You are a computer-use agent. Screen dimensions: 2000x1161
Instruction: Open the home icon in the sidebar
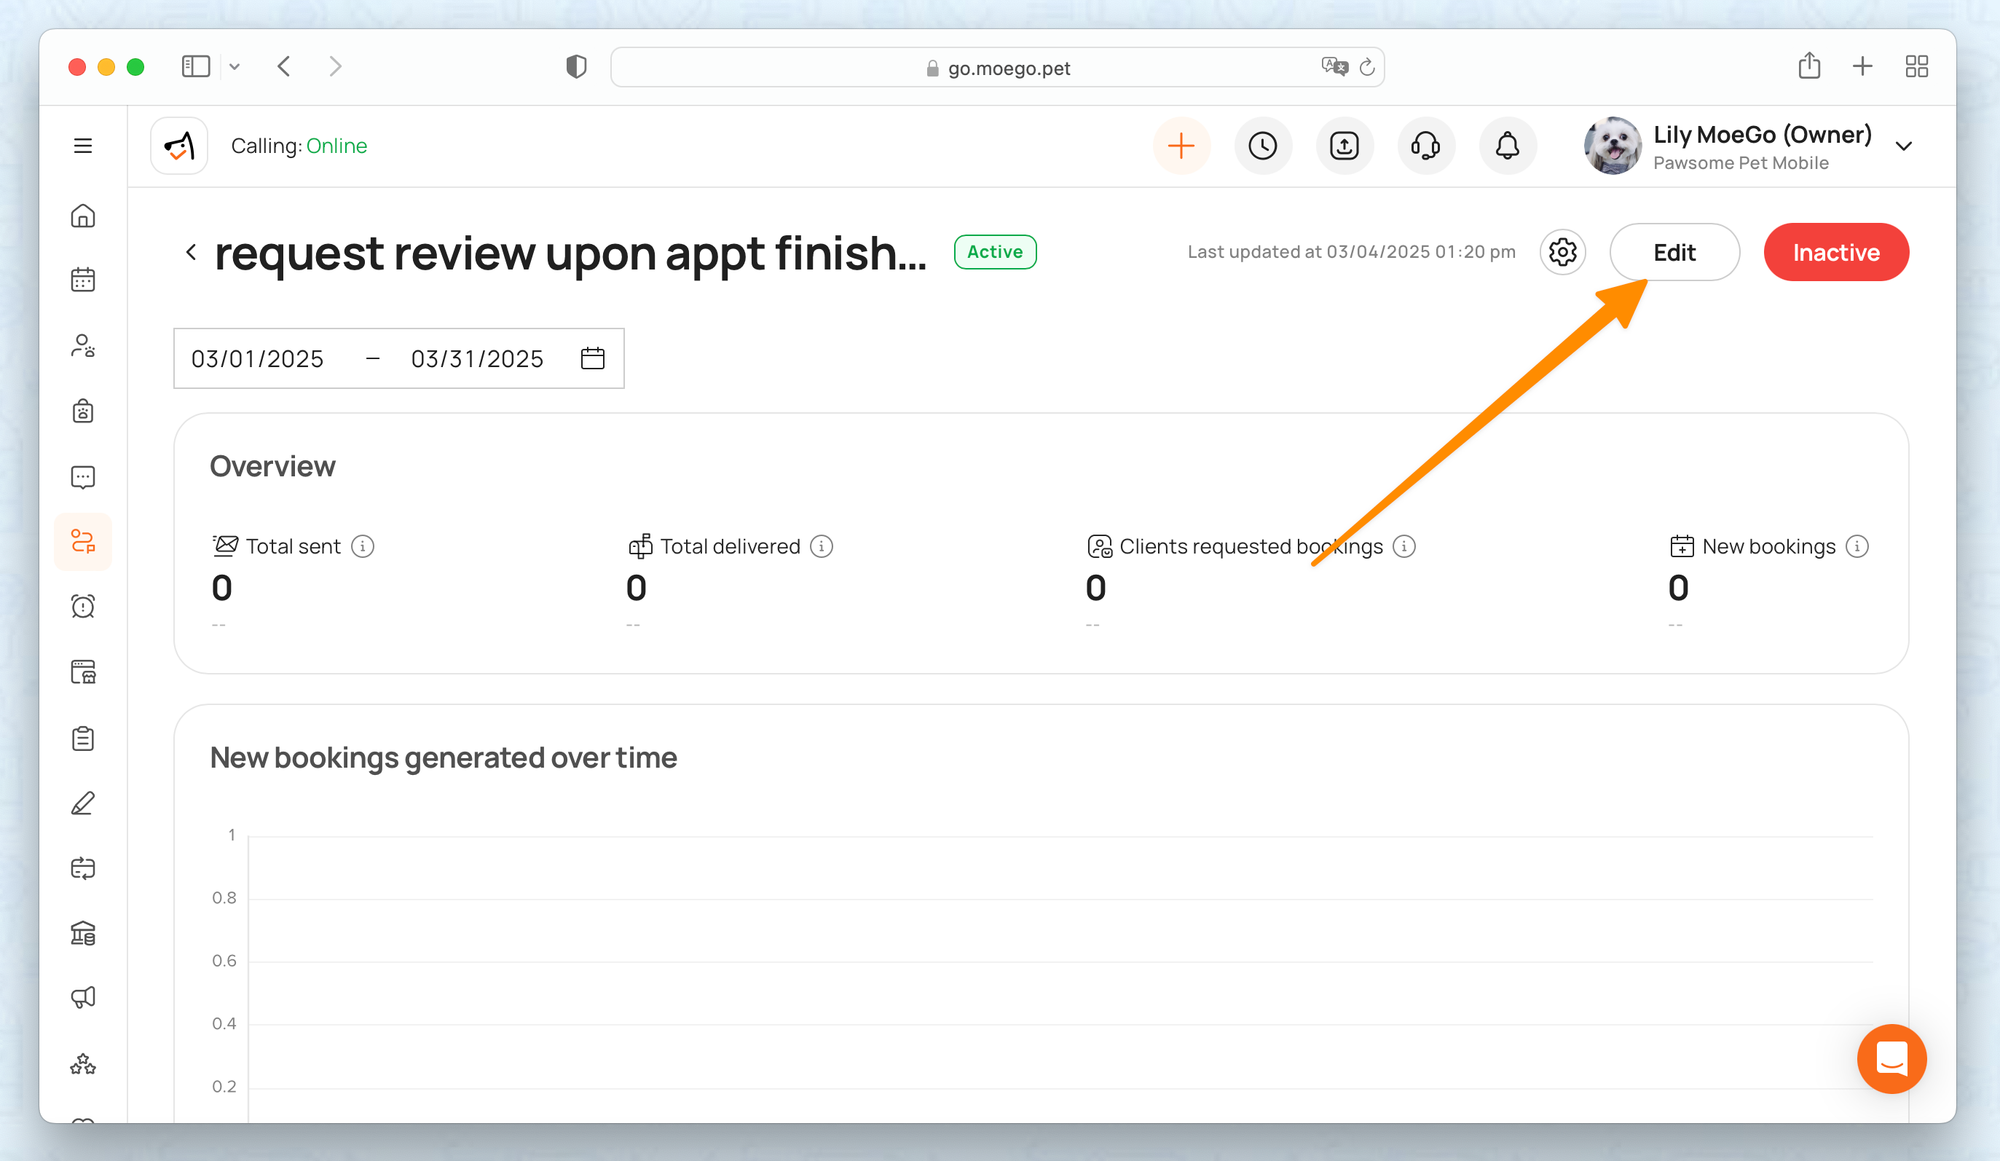[x=83, y=216]
